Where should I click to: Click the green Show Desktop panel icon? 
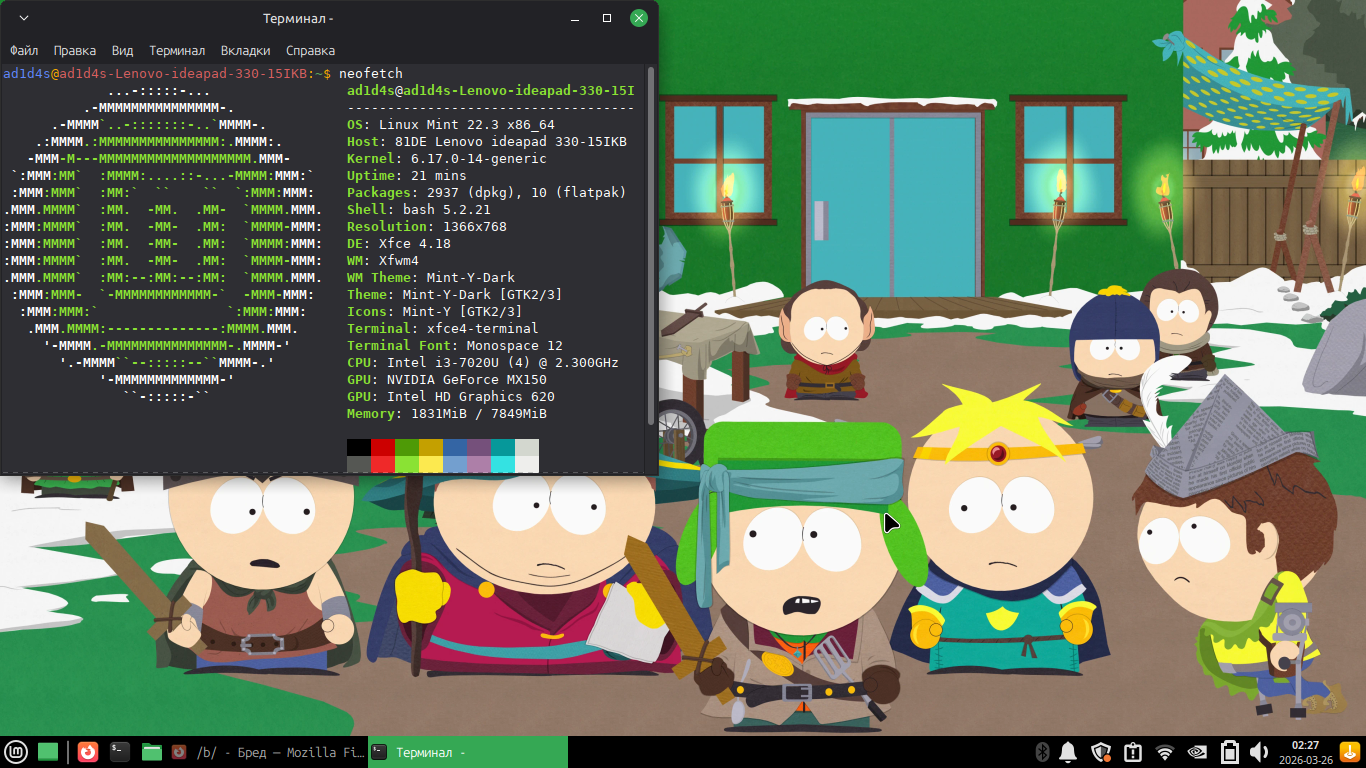point(48,752)
